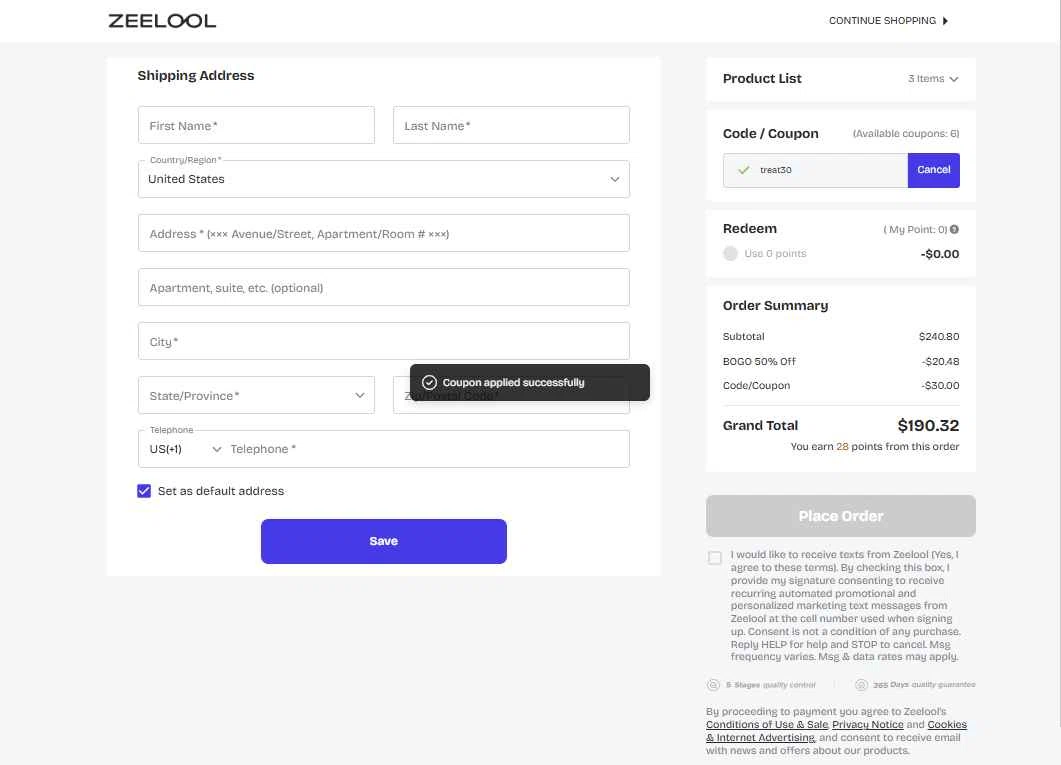Click the First Name input field
Viewport: 1061px width, 765px height.
tap(256, 126)
